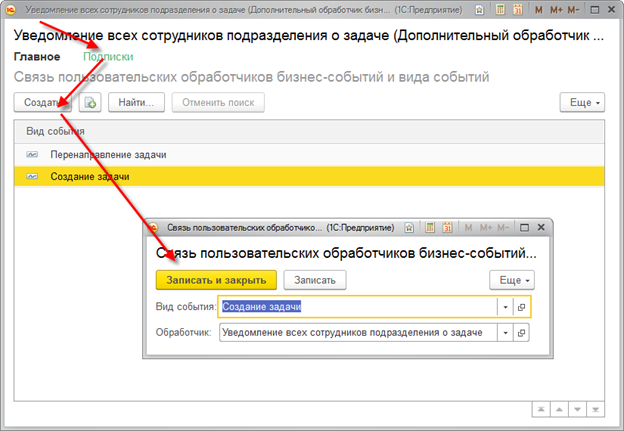Click the copy-record icon next to Создать
The width and height of the screenshot is (624, 431).
click(91, 103)
